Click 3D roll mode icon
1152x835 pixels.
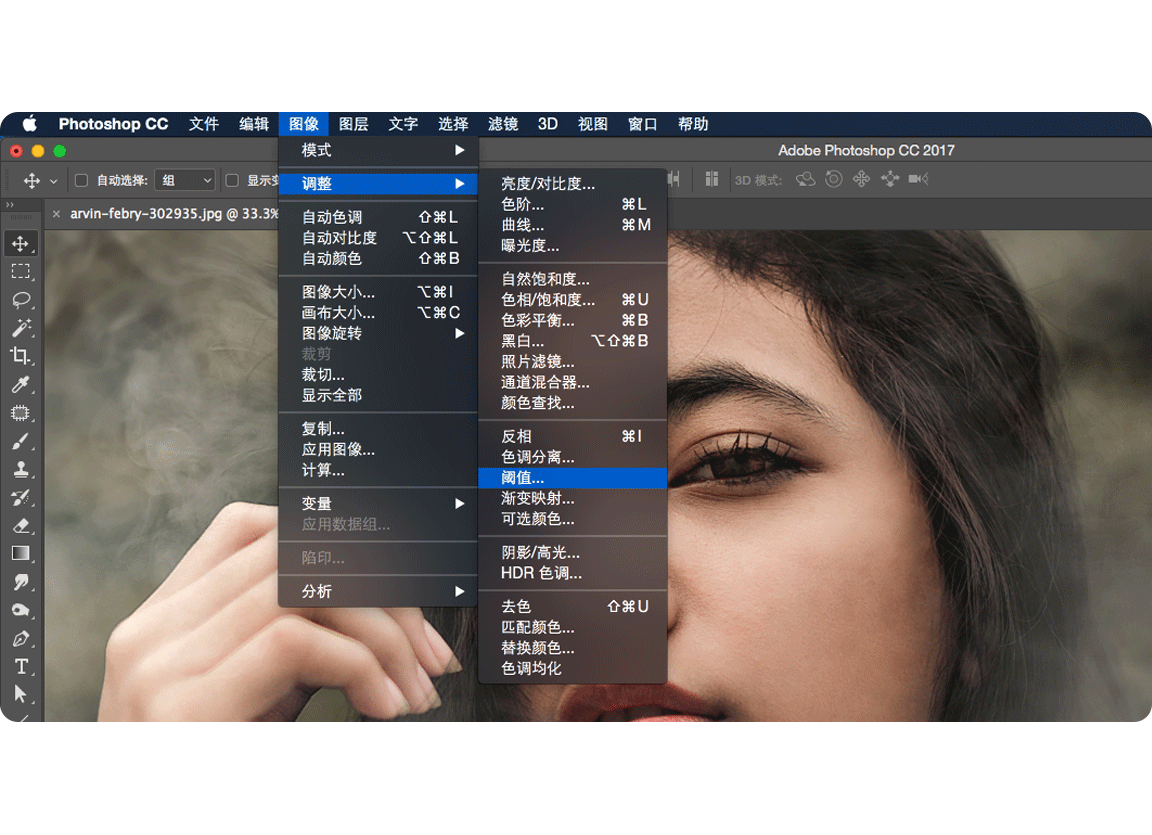point(833,179)
